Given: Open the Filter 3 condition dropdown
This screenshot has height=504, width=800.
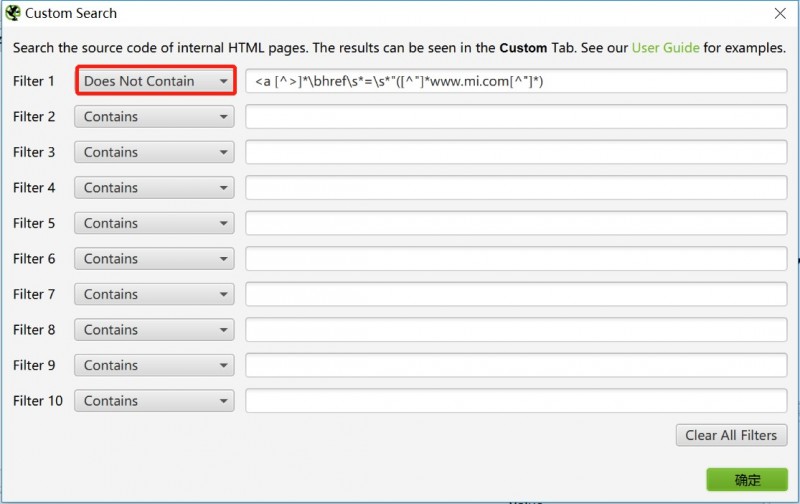Looking at the screenshot, I should coord(154,152).
